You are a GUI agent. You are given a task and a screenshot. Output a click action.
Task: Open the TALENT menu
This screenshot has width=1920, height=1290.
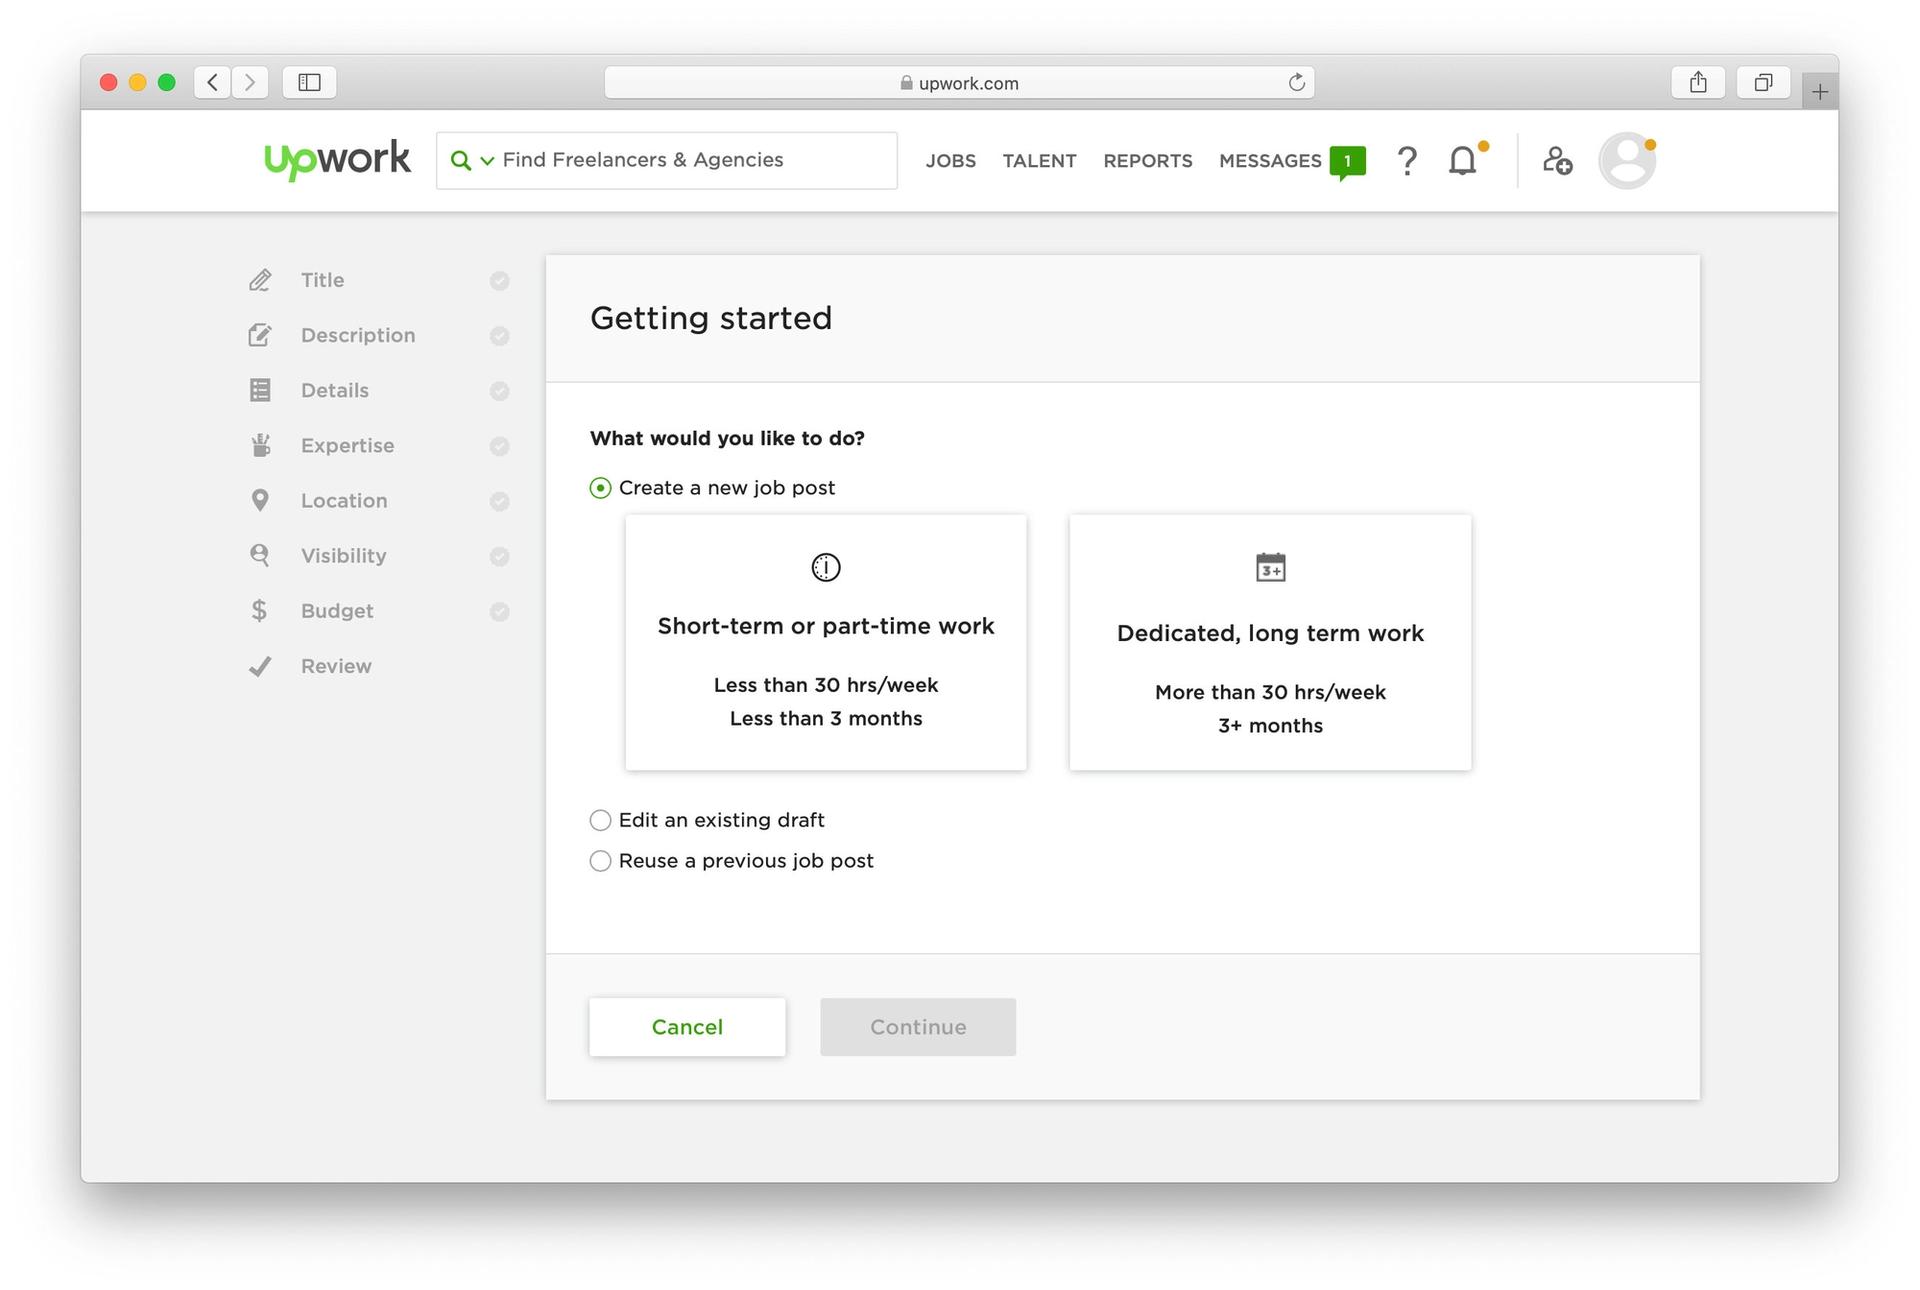pos(1039,161)
